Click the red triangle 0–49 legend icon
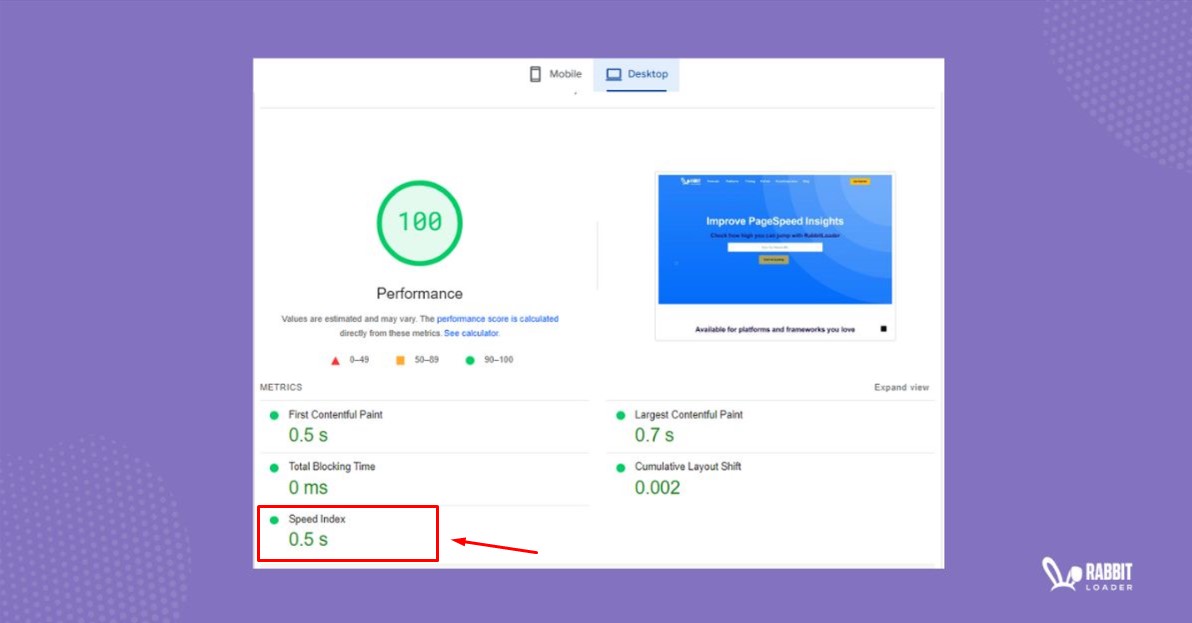The height and width of the screenshot is (623, 1192). pos(335,360)
